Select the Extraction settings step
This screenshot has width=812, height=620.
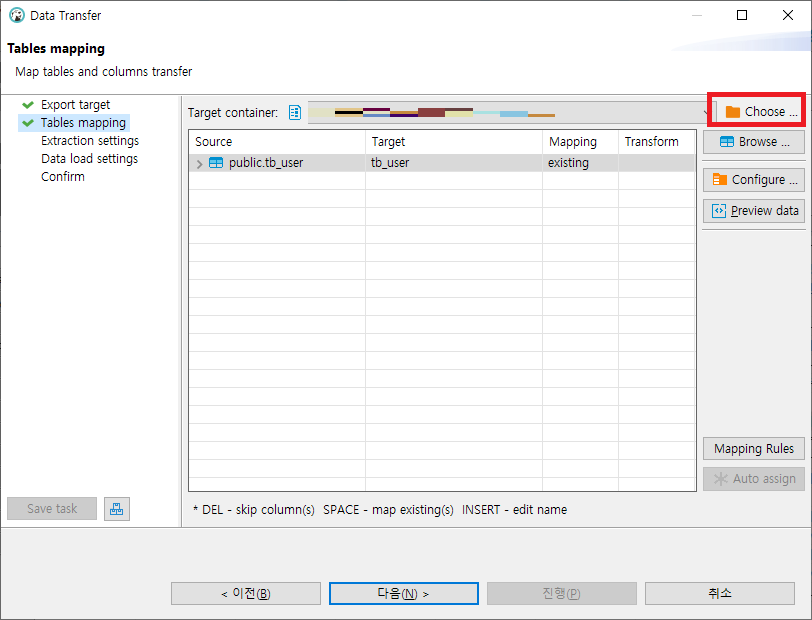[x=89, y=140]
